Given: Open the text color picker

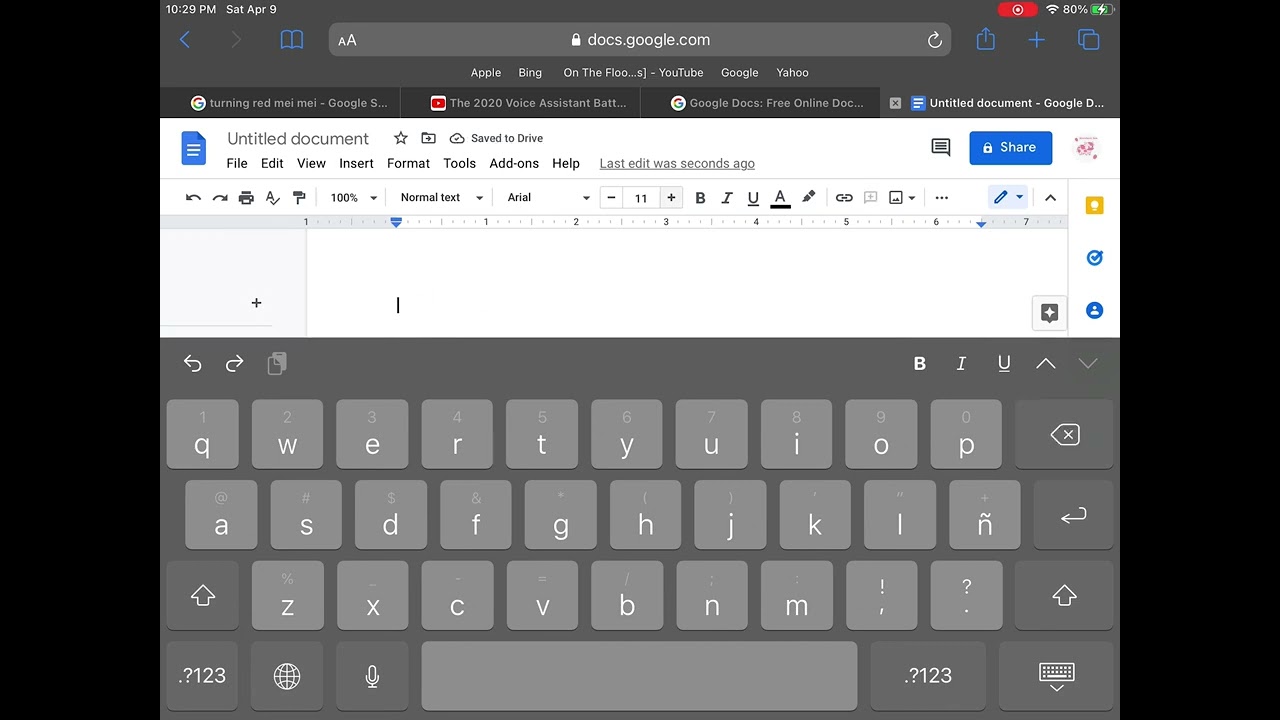Looking at the screenshot, I should (x=780, y=198).
